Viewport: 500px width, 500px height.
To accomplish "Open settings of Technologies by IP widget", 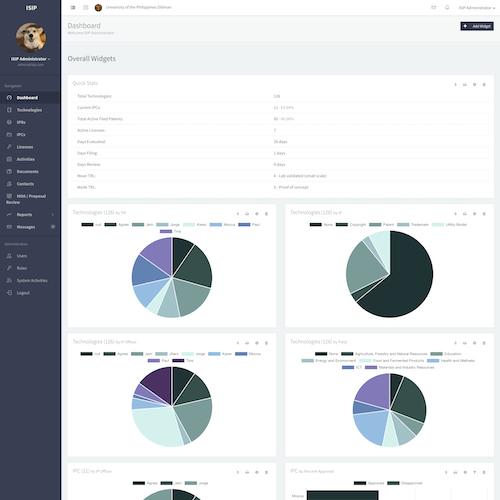I will (x=474, y=214).
